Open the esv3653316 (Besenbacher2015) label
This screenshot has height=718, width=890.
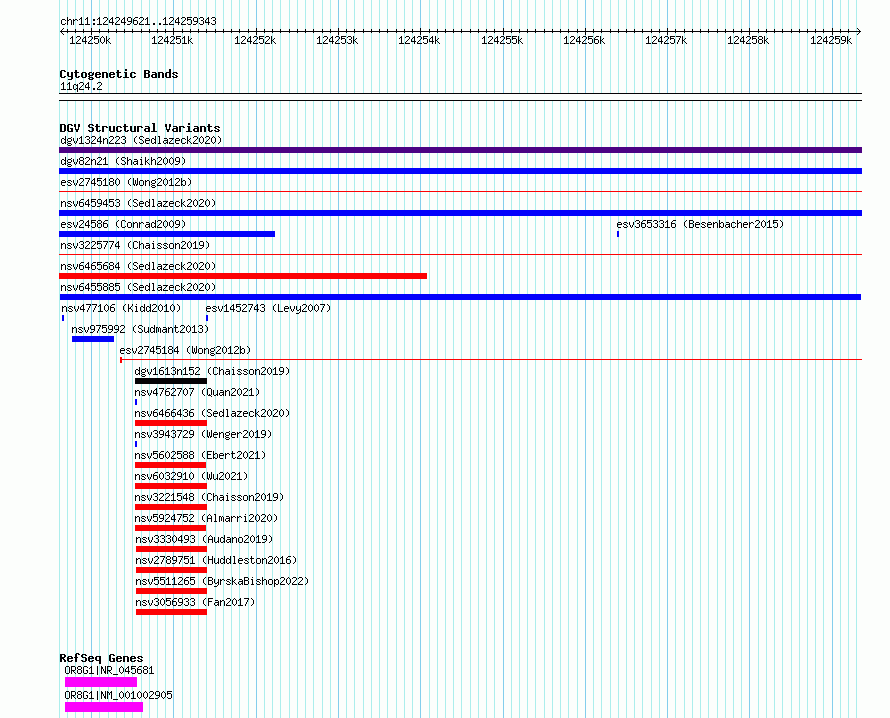pyautogui.click(x=700, y=224)
